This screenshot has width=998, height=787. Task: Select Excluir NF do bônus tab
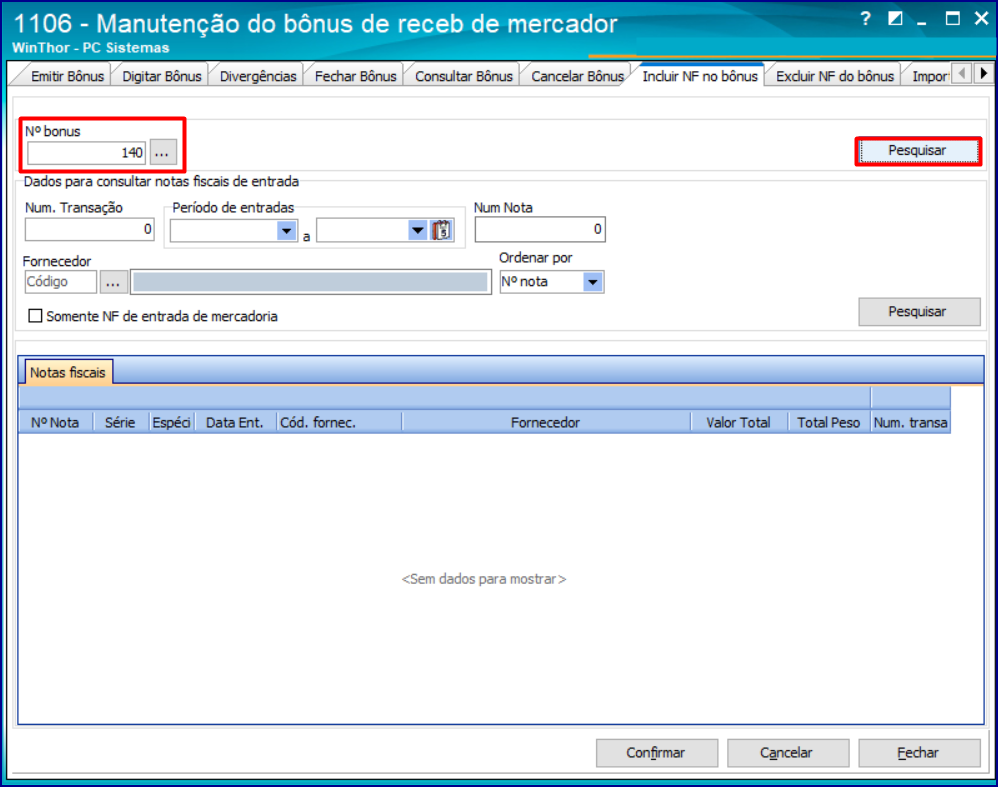tap(834, 76)
